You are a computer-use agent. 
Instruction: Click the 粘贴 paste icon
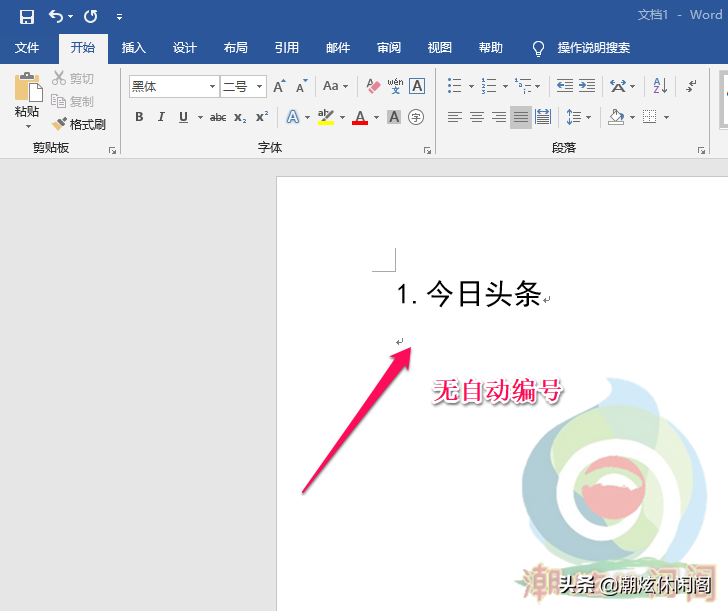pos(27,87)
